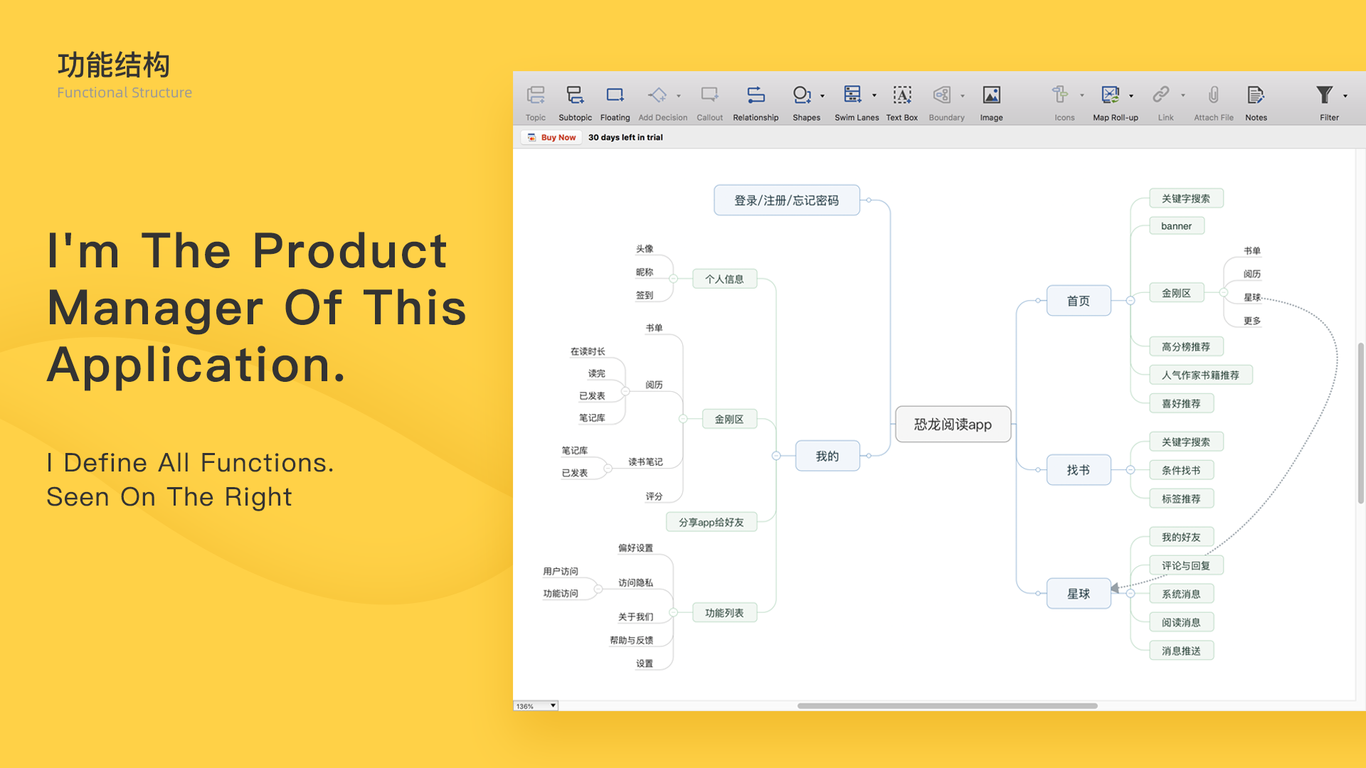Image resolution: width=1366 pixels, height=768 pixels.
Task: Open the Filter dropdown arrow
Action: click(x=1346, y=96)
